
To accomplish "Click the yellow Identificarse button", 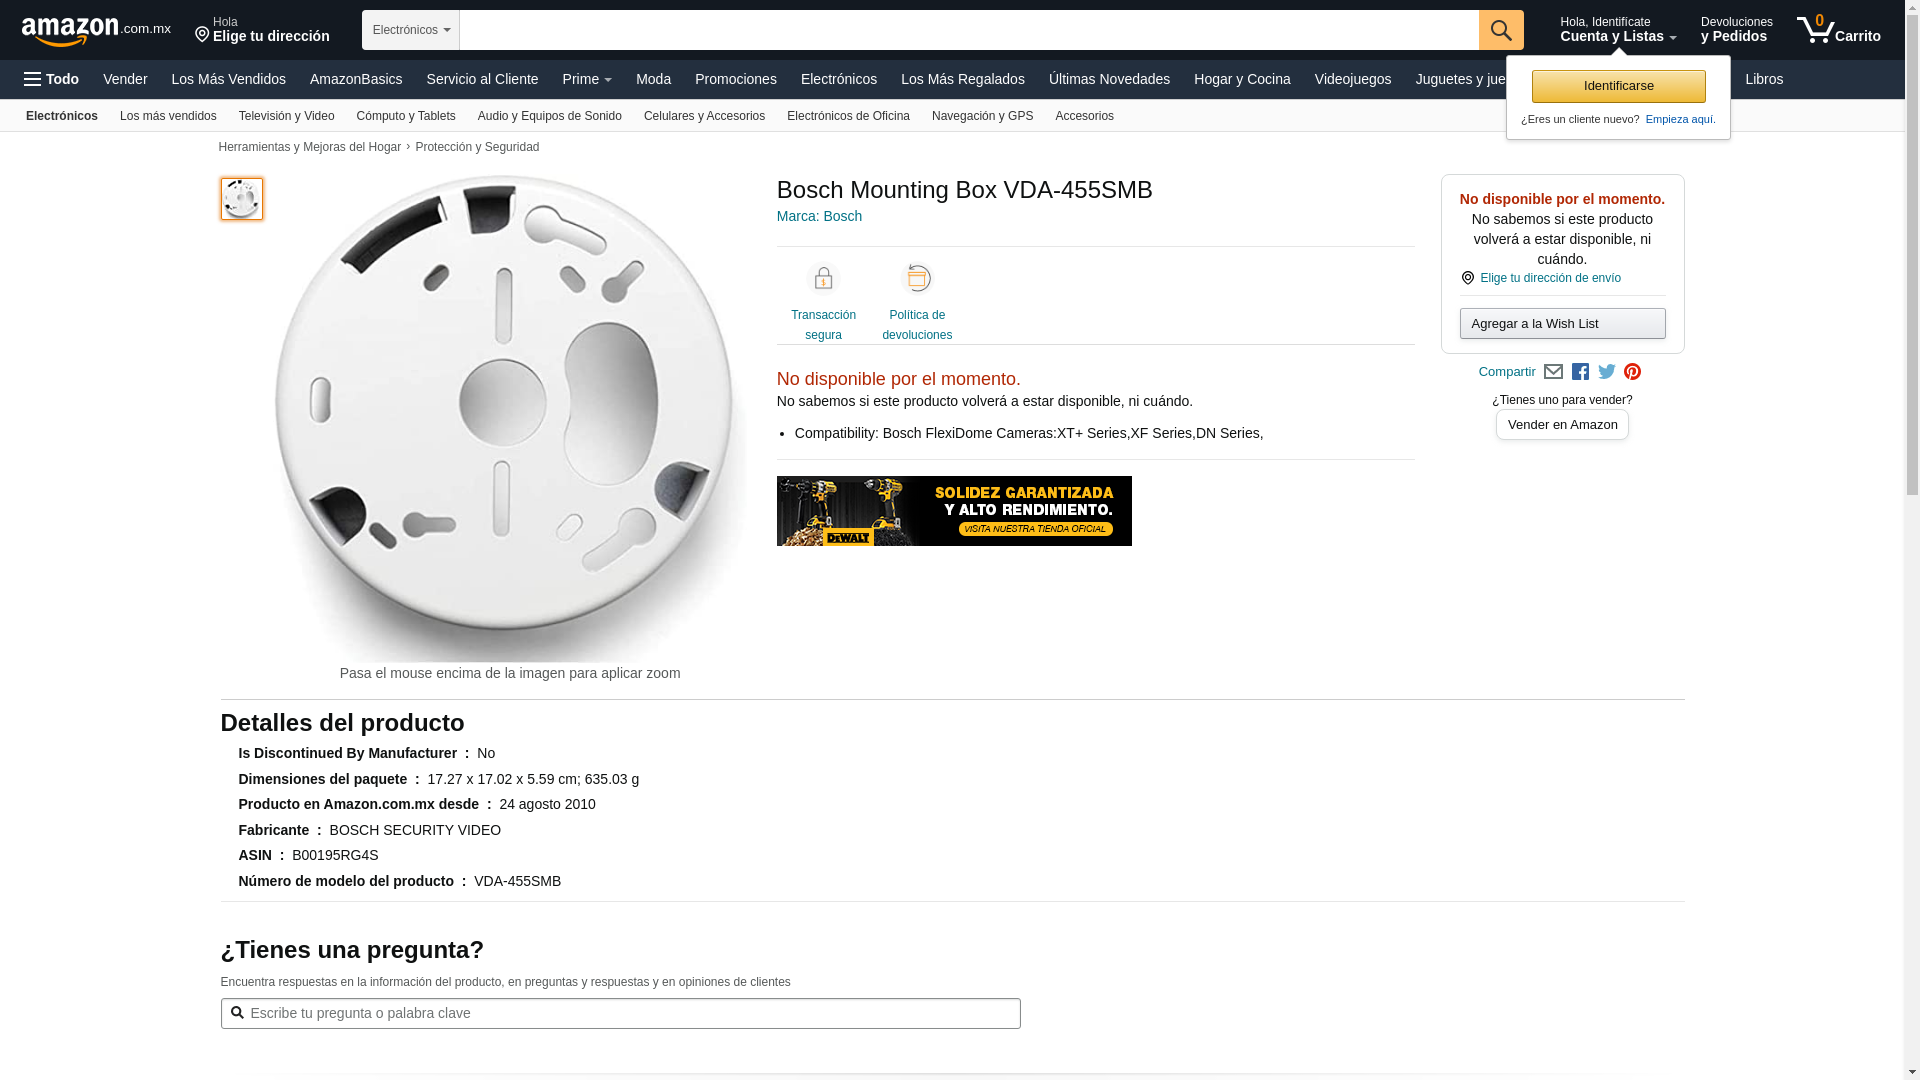I will click(x=1618, y=86).
